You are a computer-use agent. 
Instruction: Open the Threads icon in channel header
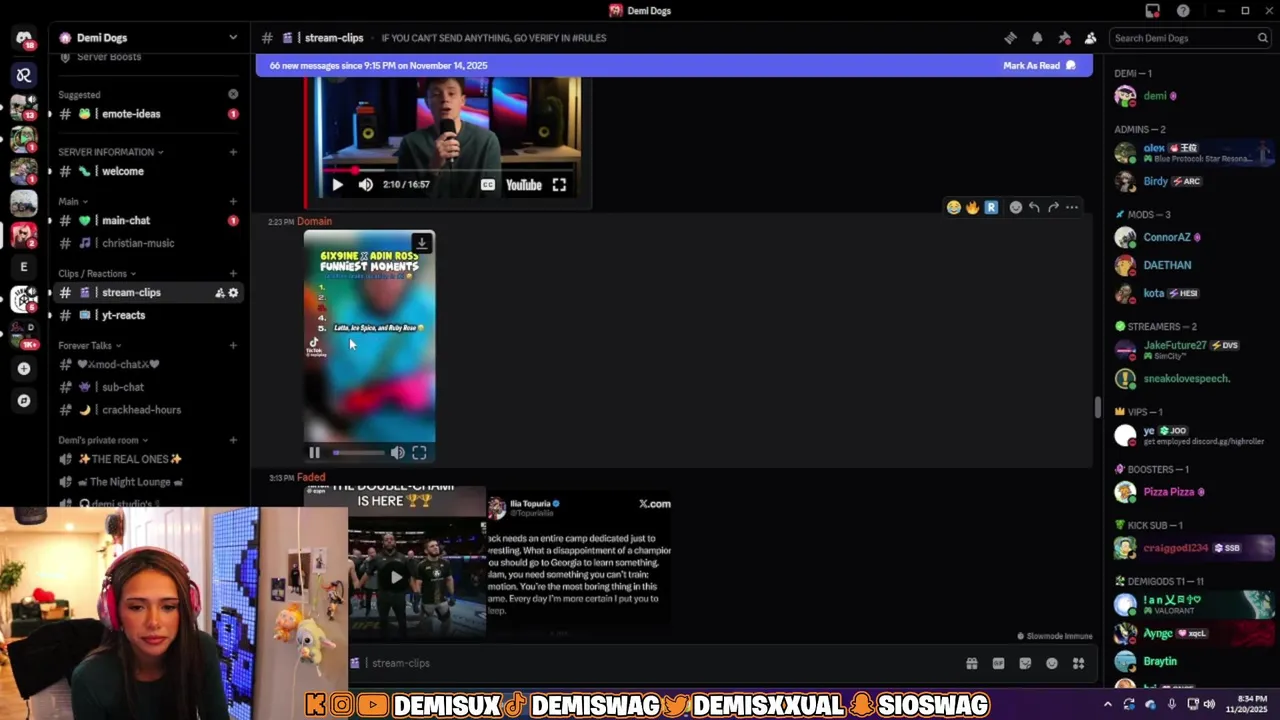pyautogui.click(x=1010, y=38)
